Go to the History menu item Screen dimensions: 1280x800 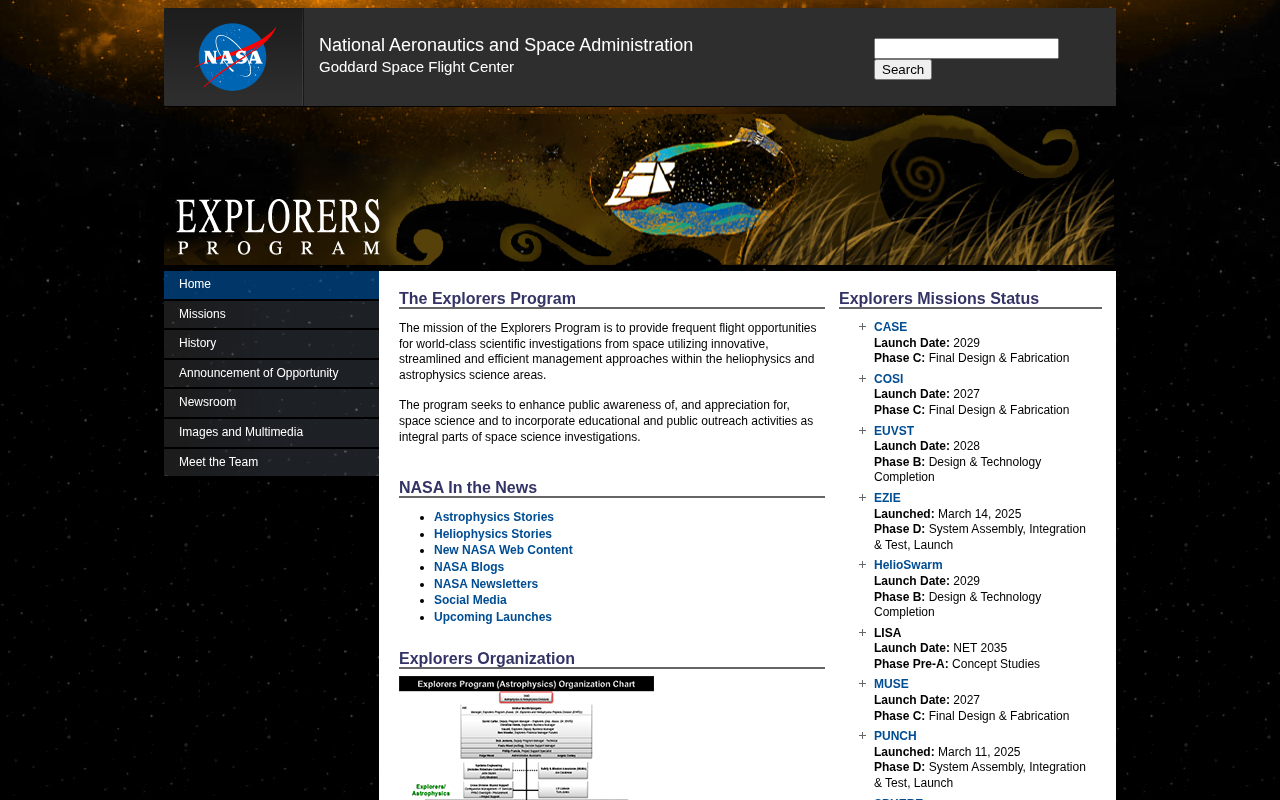pyautogui.click(x=271, y=344)
